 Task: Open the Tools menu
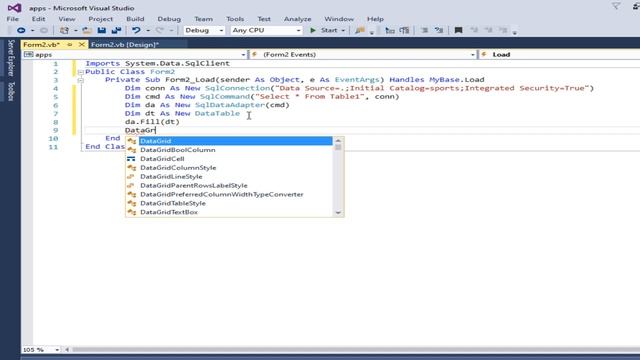click(235, 19)
